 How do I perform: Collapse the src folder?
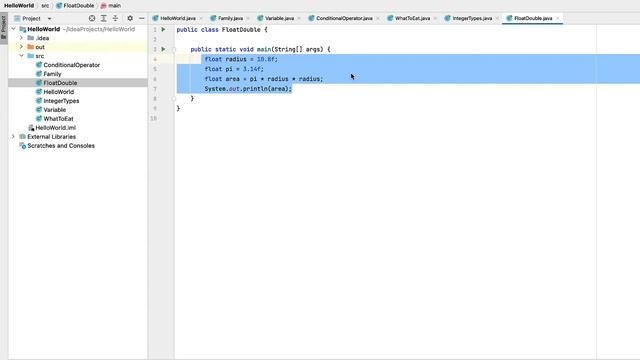[x=21, y=56]
